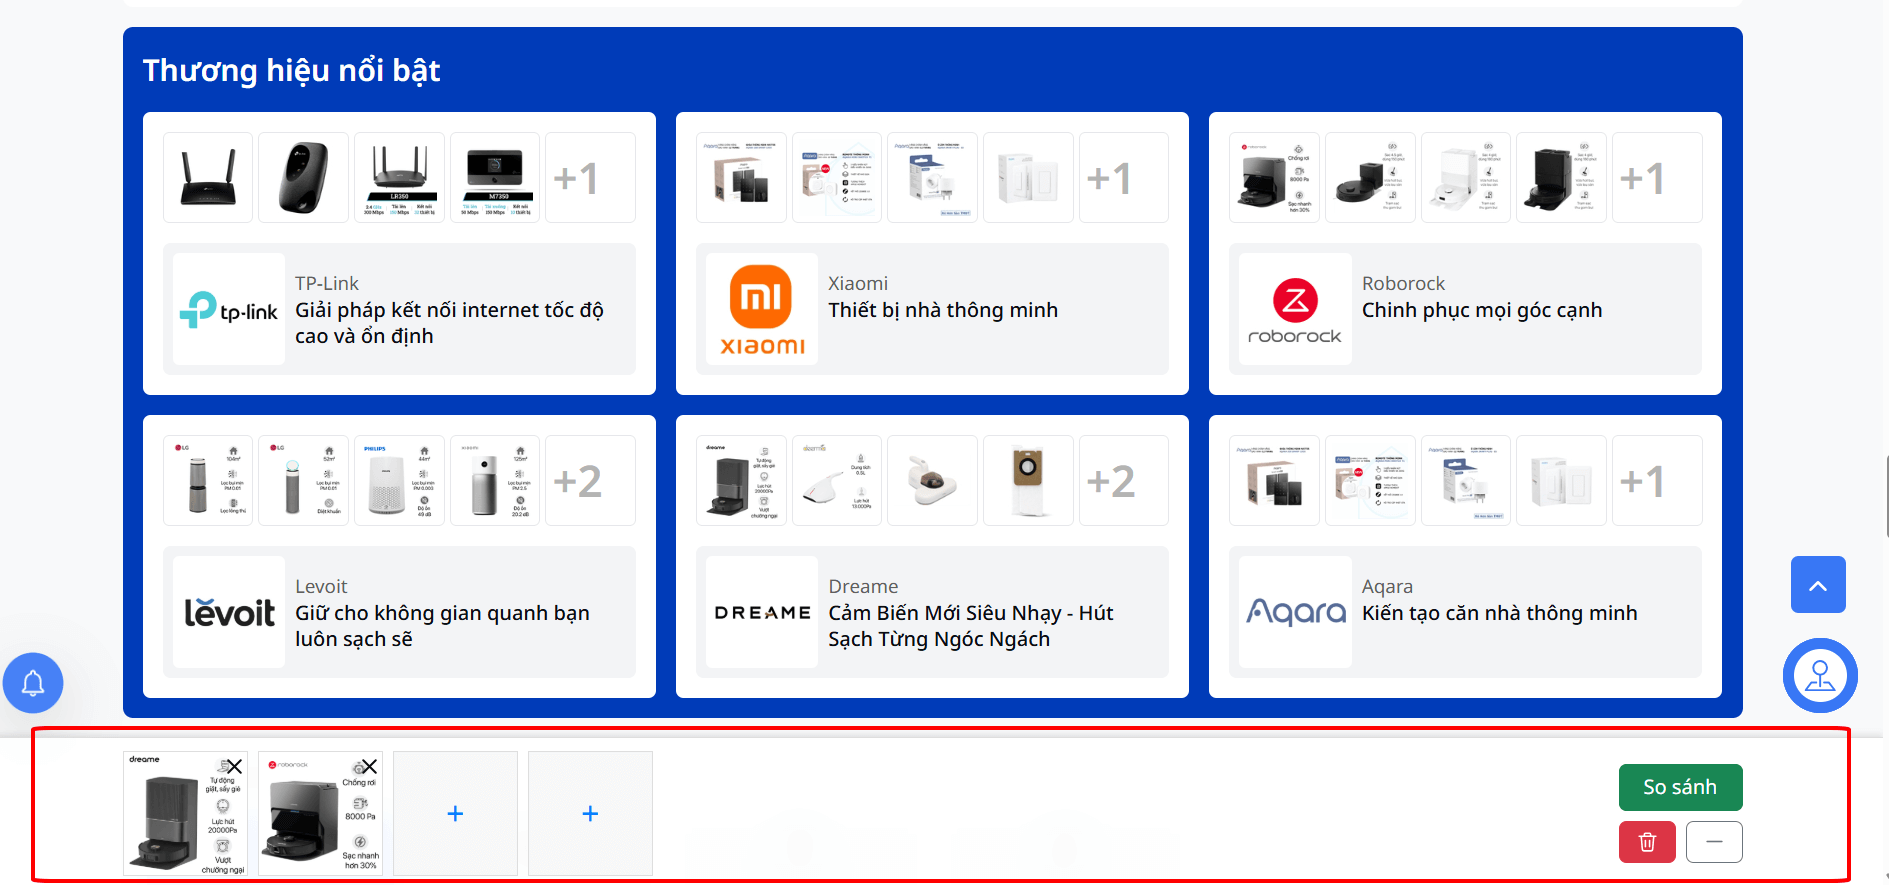Open the TP-Link brand name link
This screenshot has height=885, width=1889.
click(x=326, y=284)
